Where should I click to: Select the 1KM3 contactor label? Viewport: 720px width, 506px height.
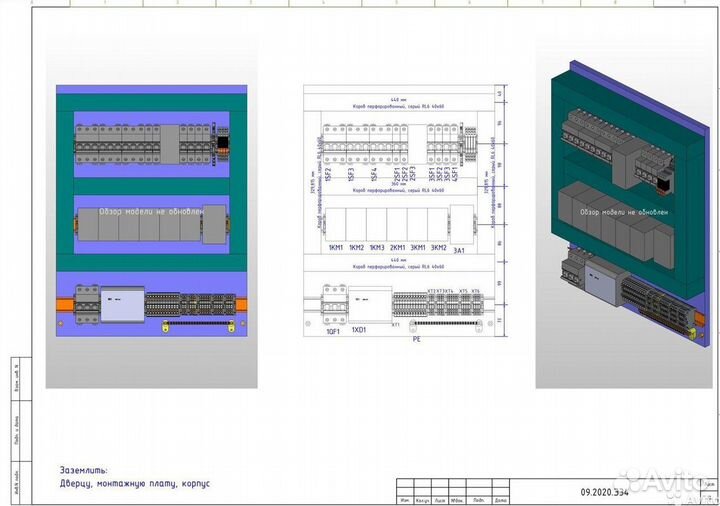[376, 247]
